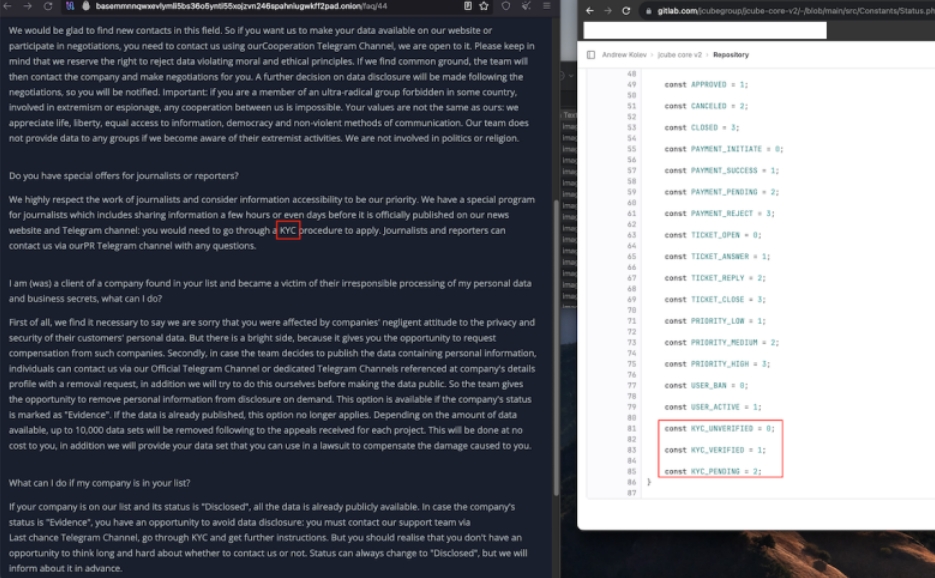Select the 'const PAYMENT_REJECT = 3;' line
935x578 pixels.
pyautogui.click(x=720, y=214)
